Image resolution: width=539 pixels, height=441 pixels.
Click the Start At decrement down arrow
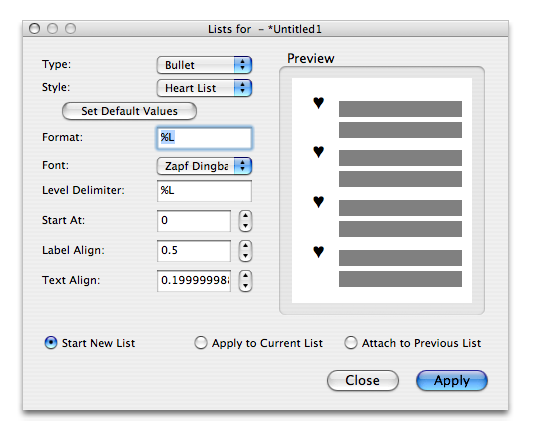pyautogui.click(x=245, y=226)
